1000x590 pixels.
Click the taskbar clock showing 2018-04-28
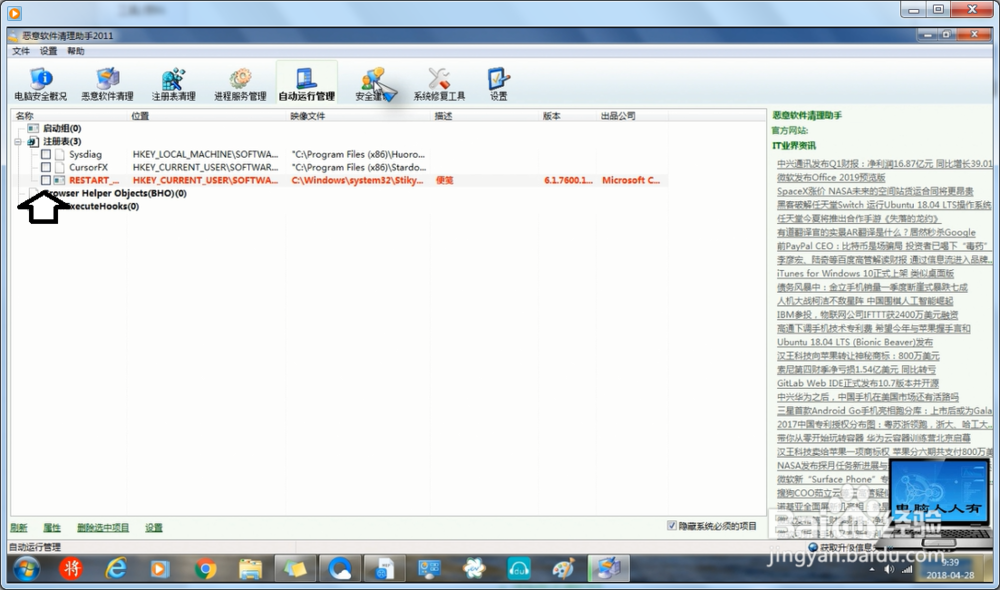pyautogui.click(x=950, y=568)
